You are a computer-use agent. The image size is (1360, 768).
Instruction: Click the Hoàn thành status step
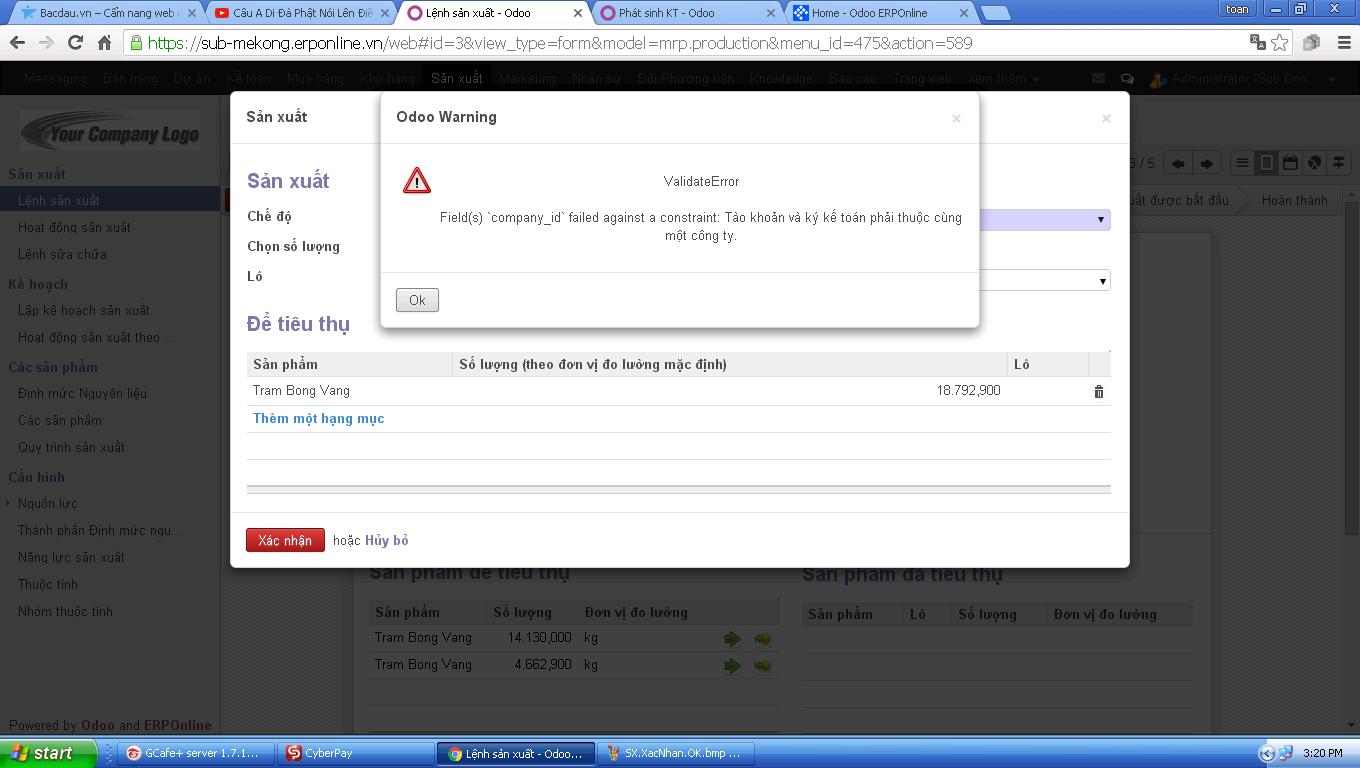[x=1294, y=200]
